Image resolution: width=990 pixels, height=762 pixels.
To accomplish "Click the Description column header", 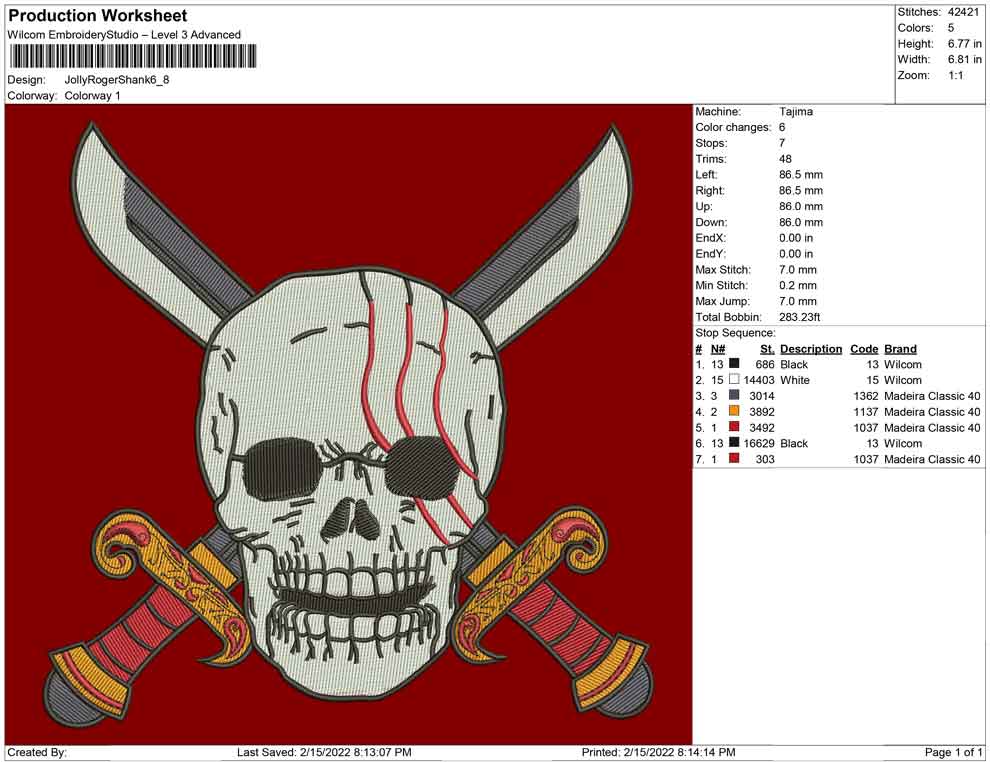I will 811,349.
